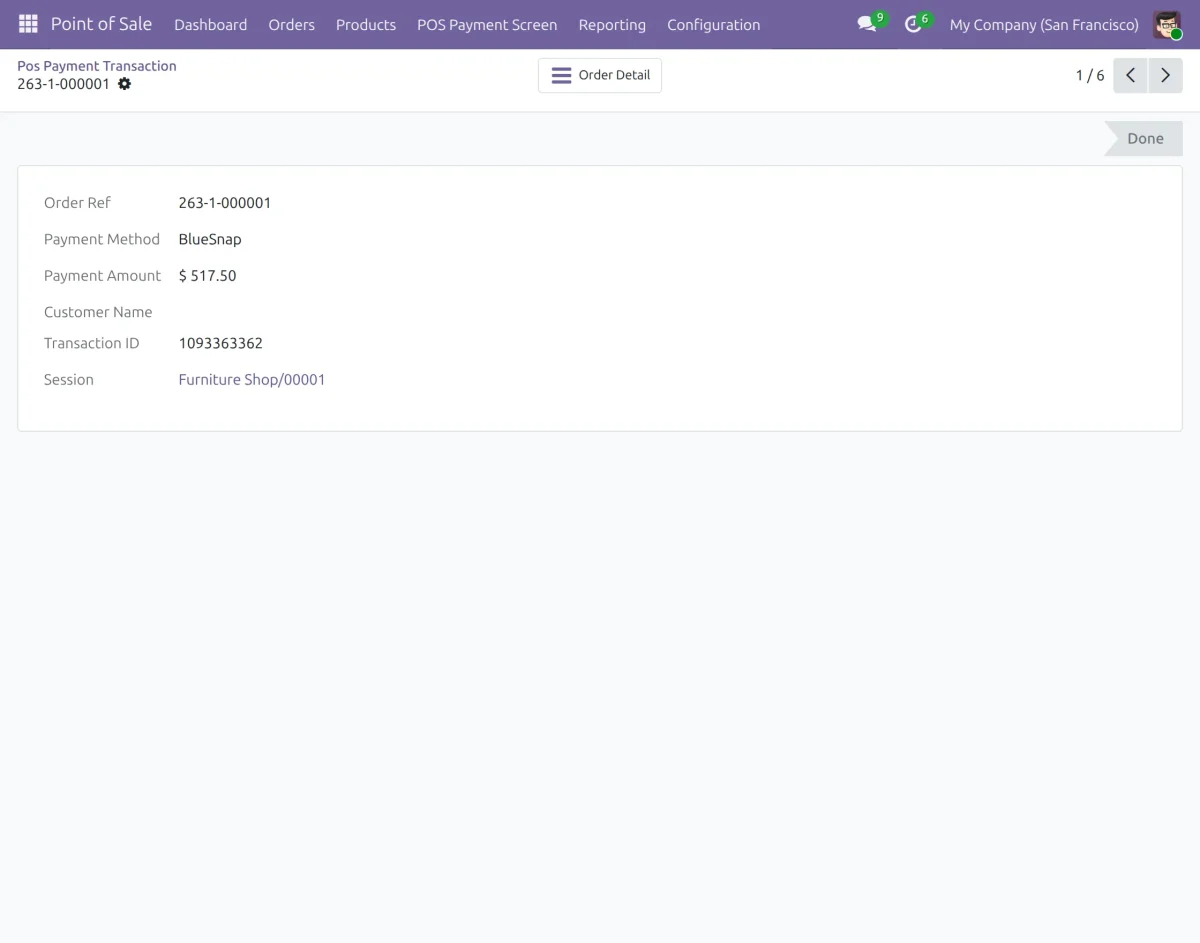Viewport: 1200px width, 943px height.
Task: Click the Order Ref value 263-1-000001
Action: coord(225,203)
